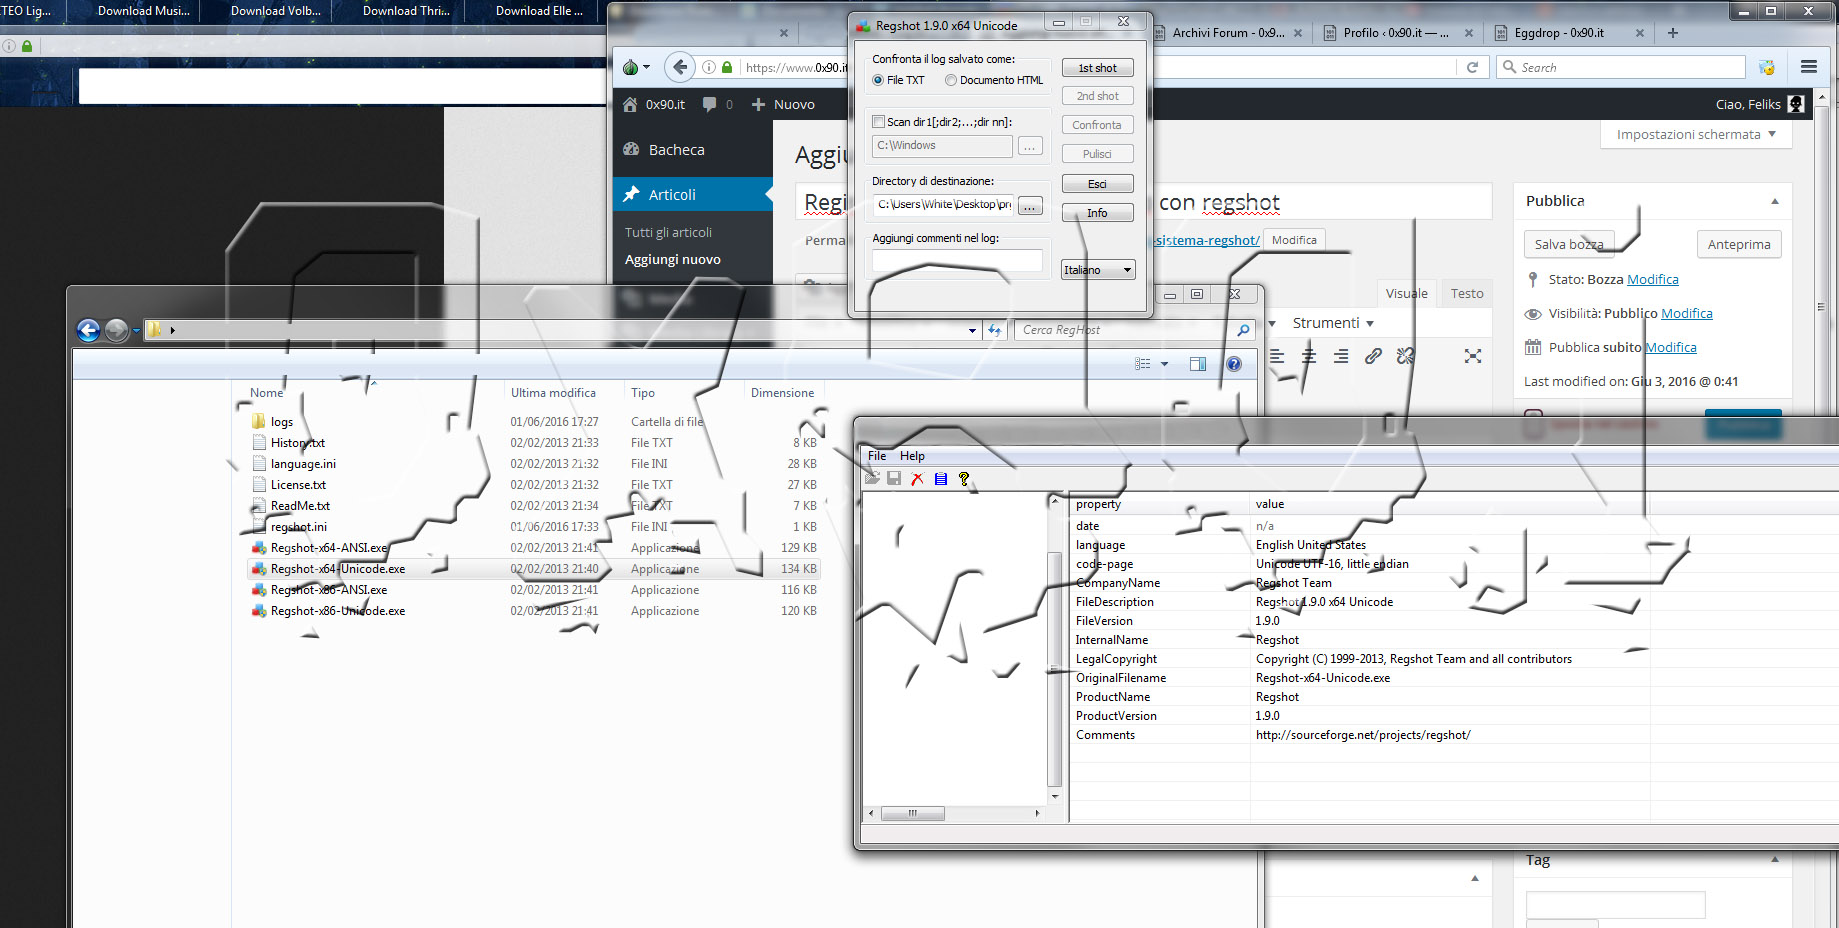Enable the Scan dir1 checkbox
This screenshot has height=928, width=1839.
[878, 122]
